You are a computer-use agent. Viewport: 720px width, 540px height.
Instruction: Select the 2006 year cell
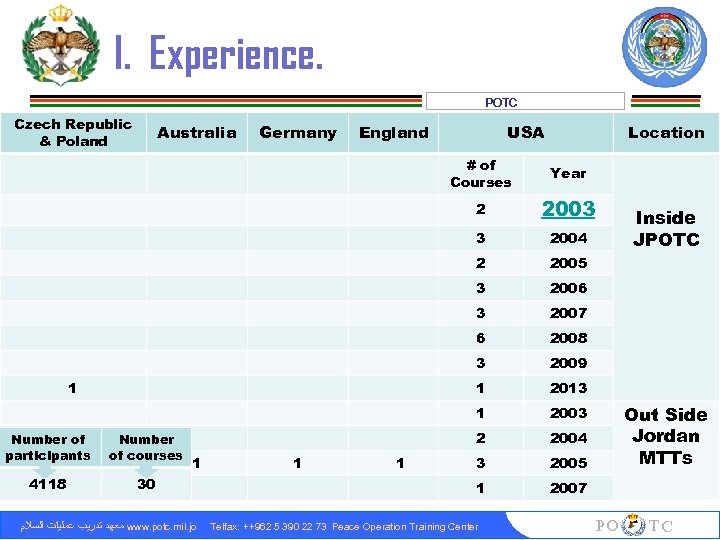(568, 288)
